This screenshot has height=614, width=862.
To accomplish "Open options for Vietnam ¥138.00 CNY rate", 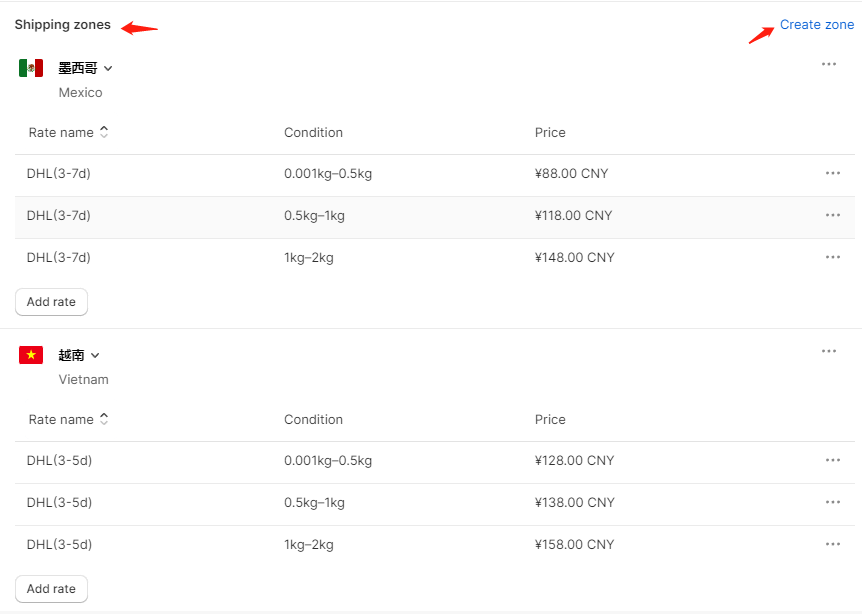I will [833, 502].
